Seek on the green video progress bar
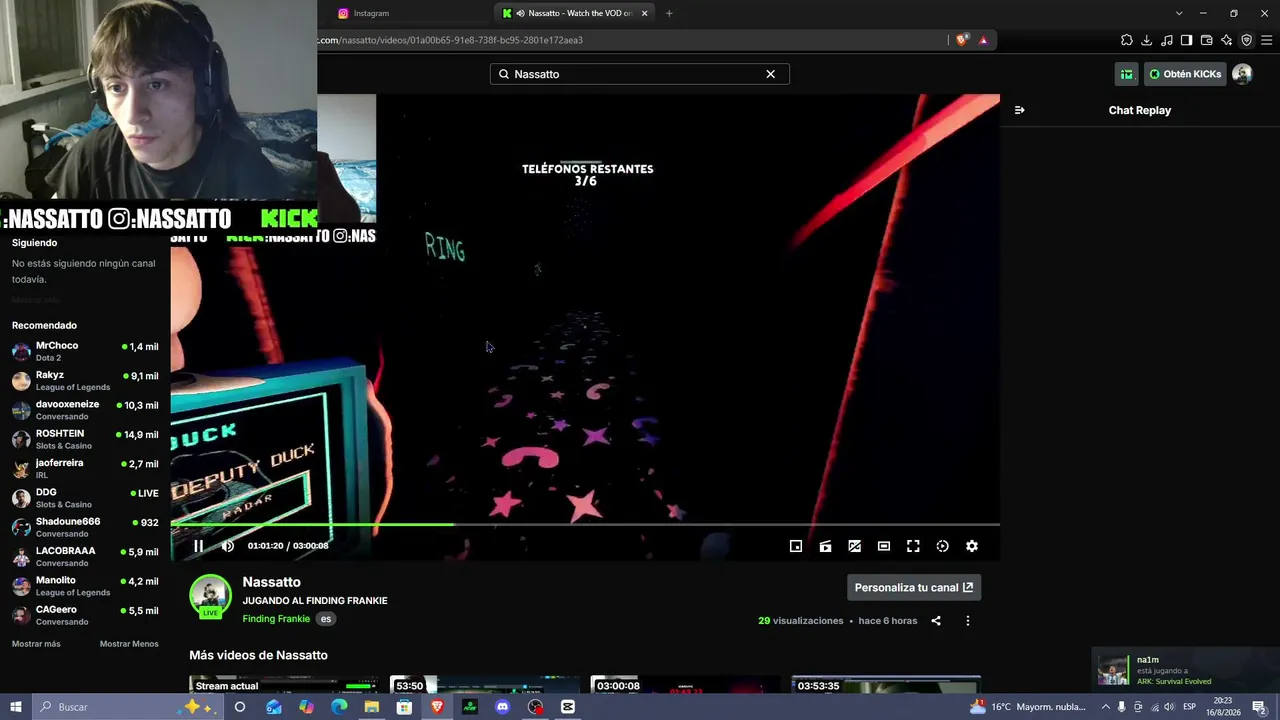 click(x=585, y=524)
